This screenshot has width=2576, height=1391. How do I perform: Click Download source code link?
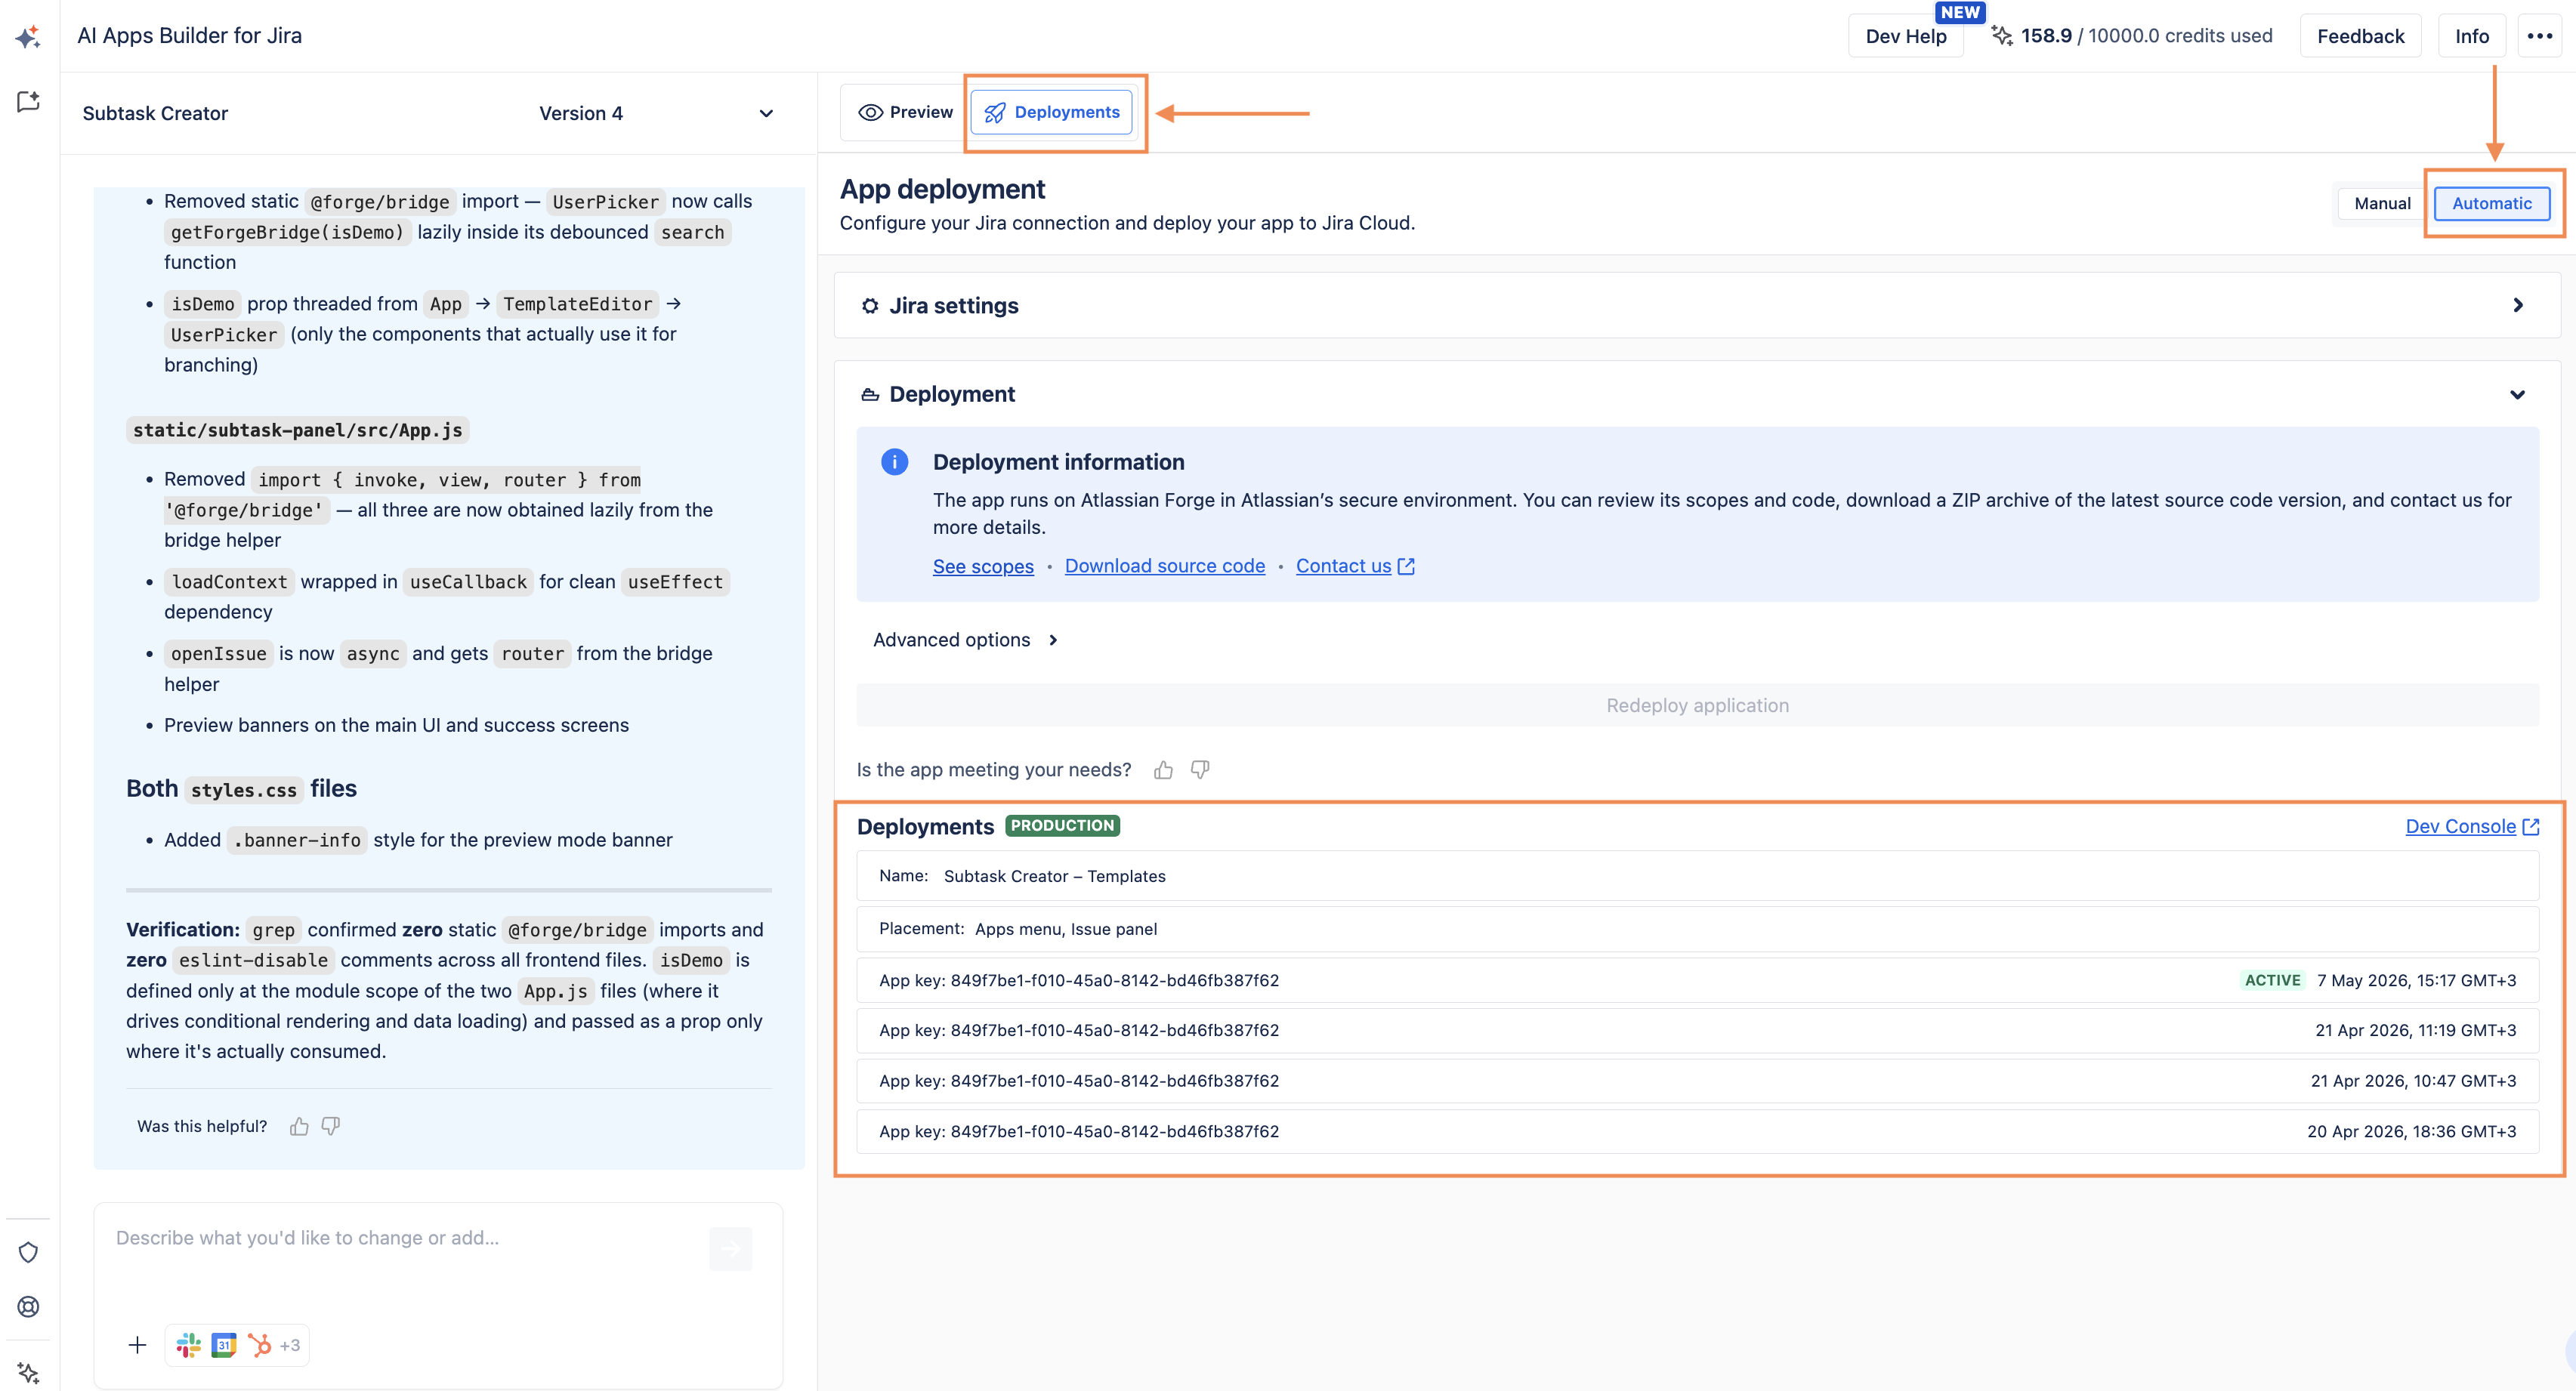click(1165, 566)
